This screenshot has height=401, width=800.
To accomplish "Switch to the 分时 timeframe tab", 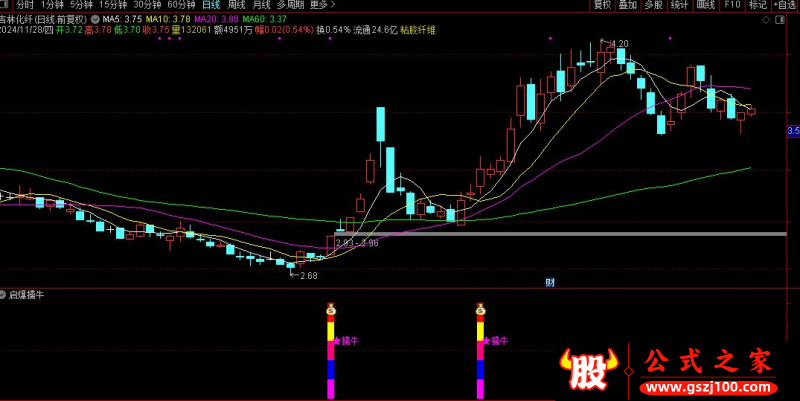I will (x=24, y=5).
